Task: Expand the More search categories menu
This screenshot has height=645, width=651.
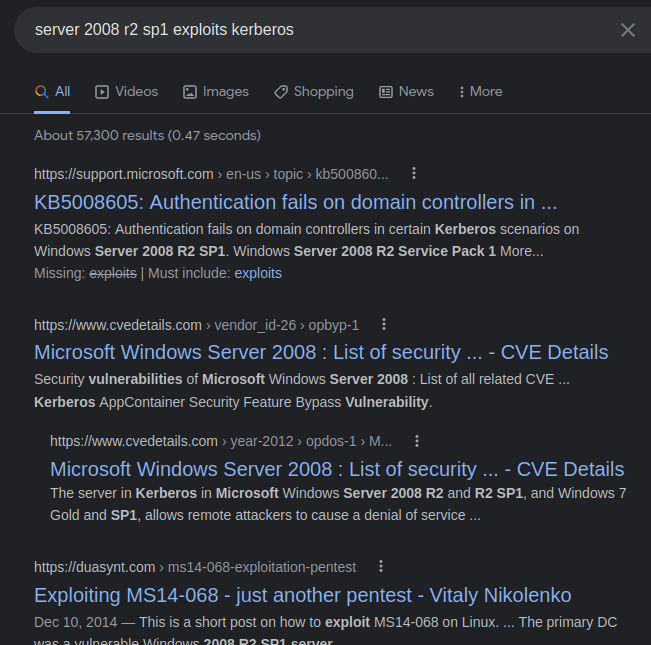Action: [480, 92]
